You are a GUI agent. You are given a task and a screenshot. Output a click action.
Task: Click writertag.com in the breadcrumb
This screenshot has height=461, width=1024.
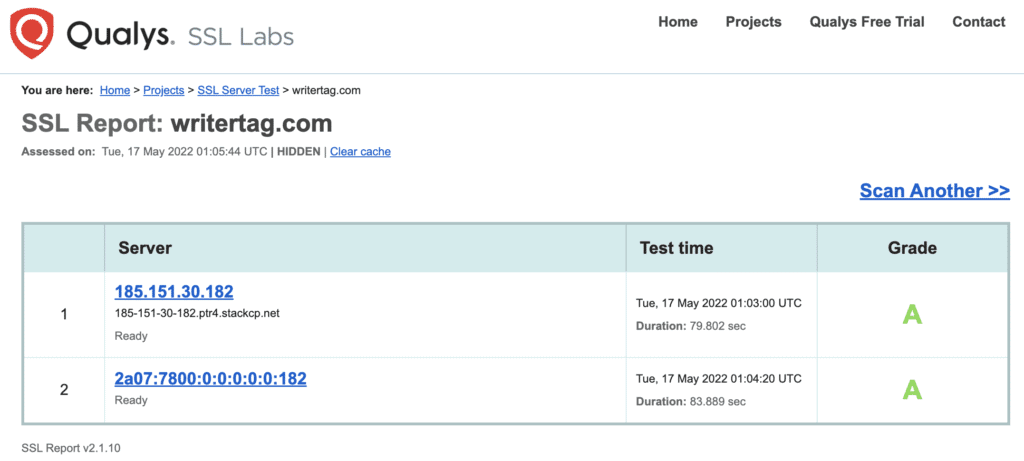point(327,91)
